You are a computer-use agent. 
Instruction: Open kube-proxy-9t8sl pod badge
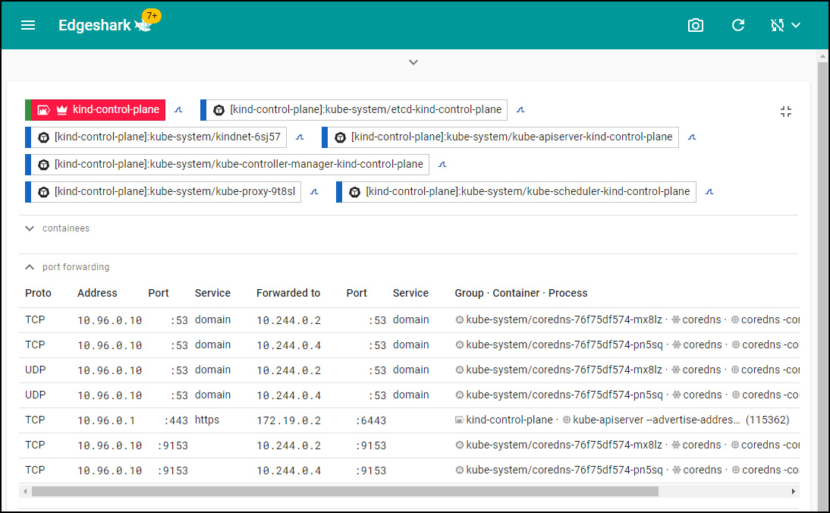tap(163, 192)
